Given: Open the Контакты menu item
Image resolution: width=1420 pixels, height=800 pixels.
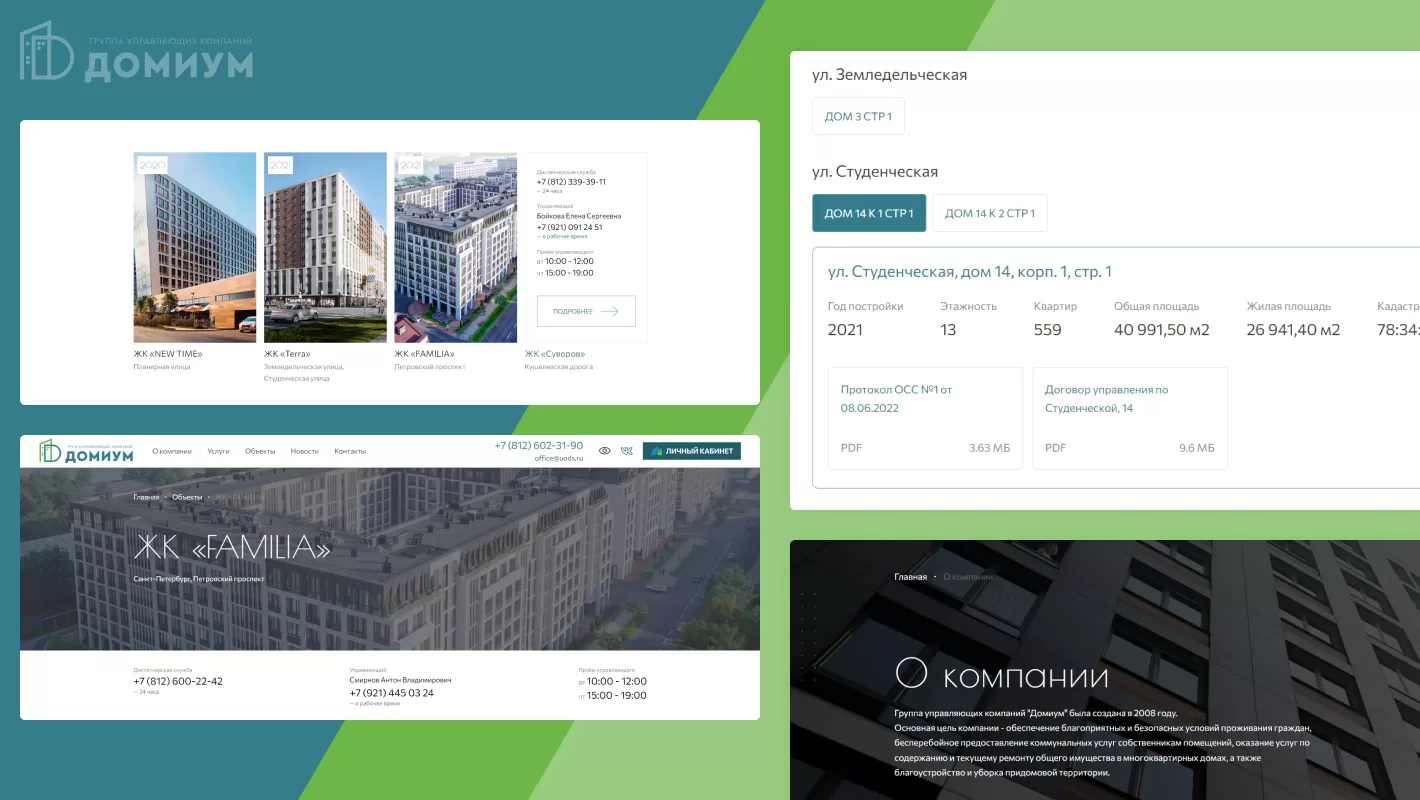Looking at the screenshot, I should (350, 452).
